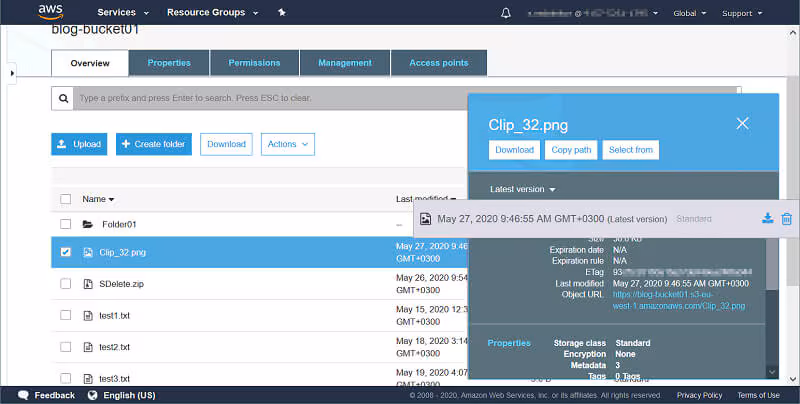The height and width of the screenshot is (404, 800).
Task: Switch to the Permissions tab
Action: click(254, 63)
